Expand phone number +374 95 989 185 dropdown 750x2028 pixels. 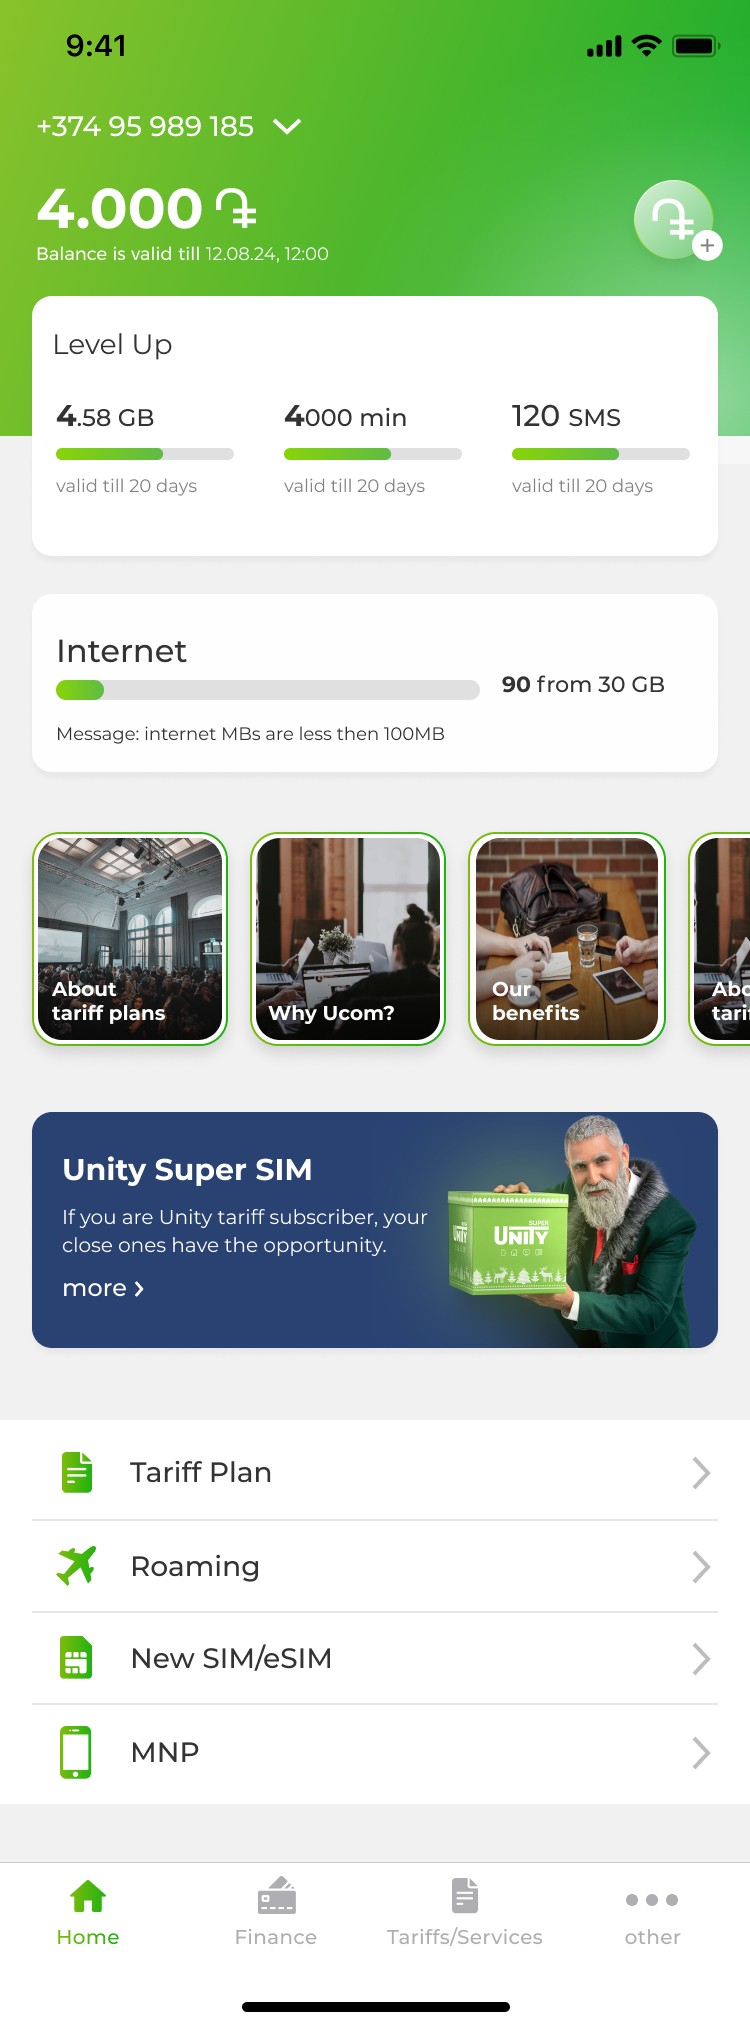(x=287, y=126)
